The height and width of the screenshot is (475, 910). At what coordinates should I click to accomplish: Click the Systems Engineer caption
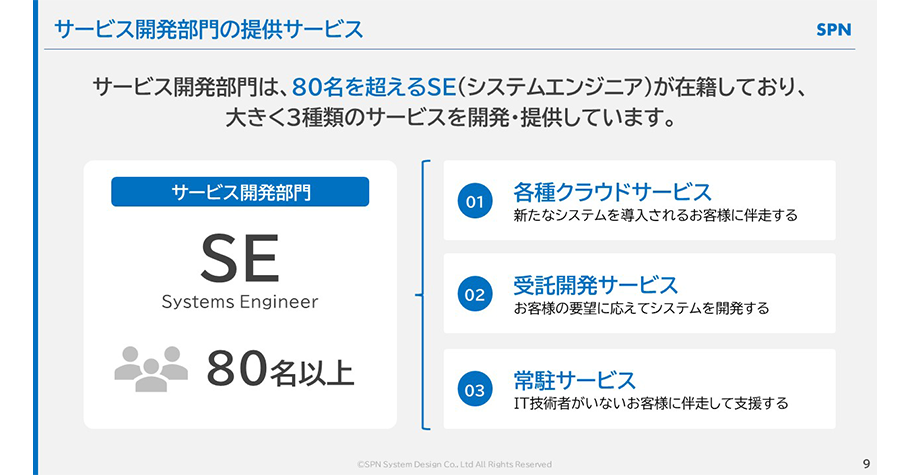tap(240, 302)
